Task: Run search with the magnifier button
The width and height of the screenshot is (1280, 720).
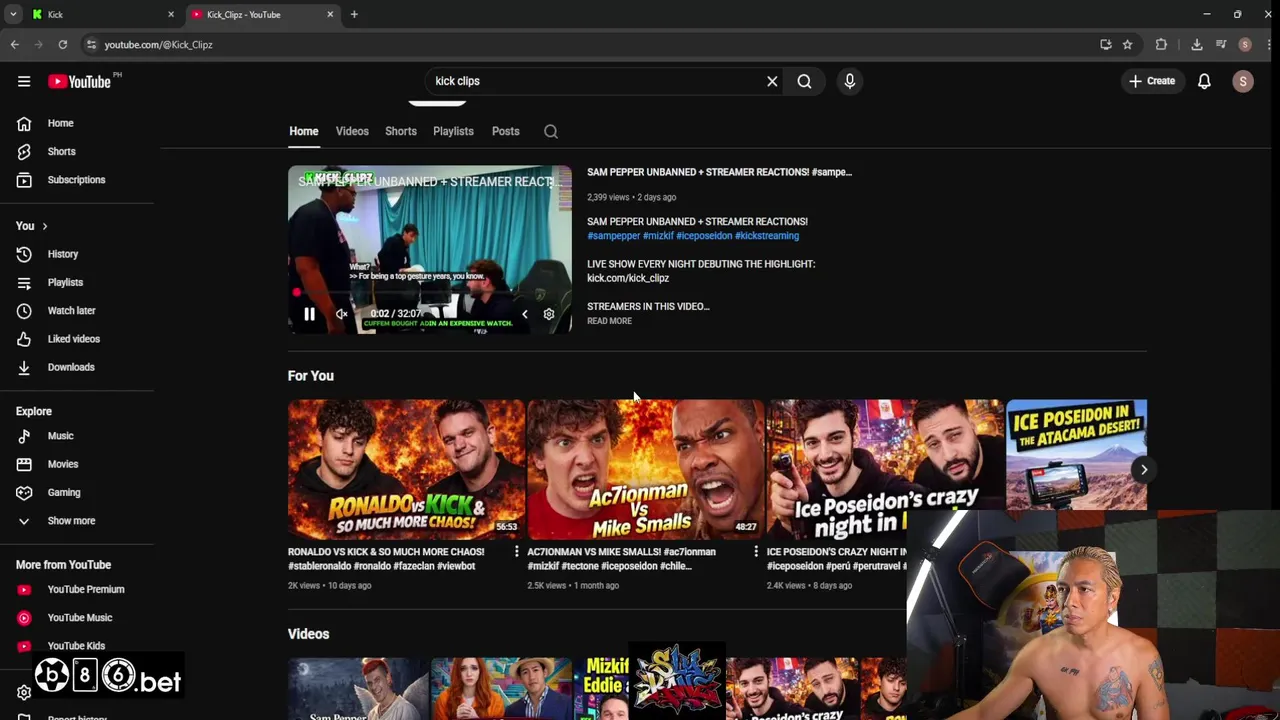Action: point(804,81)
